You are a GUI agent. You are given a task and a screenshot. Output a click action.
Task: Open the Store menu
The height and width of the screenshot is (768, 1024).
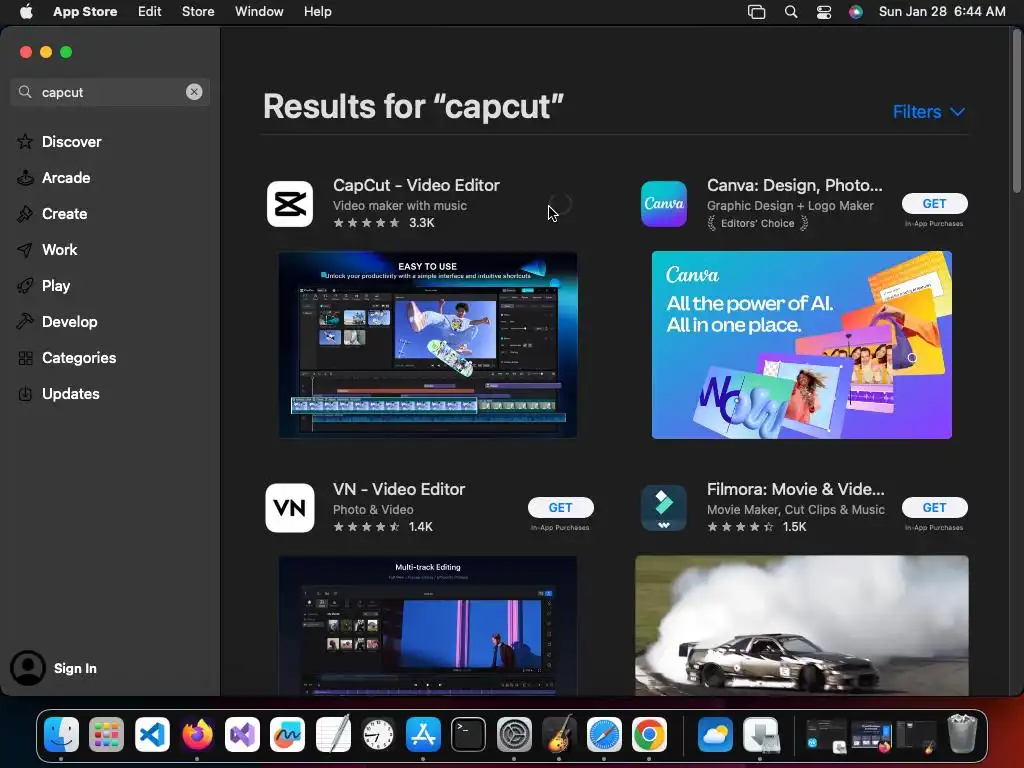pos(198,12)
